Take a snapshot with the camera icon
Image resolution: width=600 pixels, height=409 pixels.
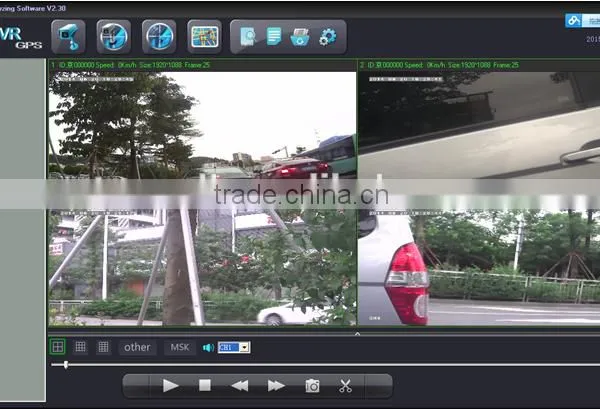click(x=312, y=386)
